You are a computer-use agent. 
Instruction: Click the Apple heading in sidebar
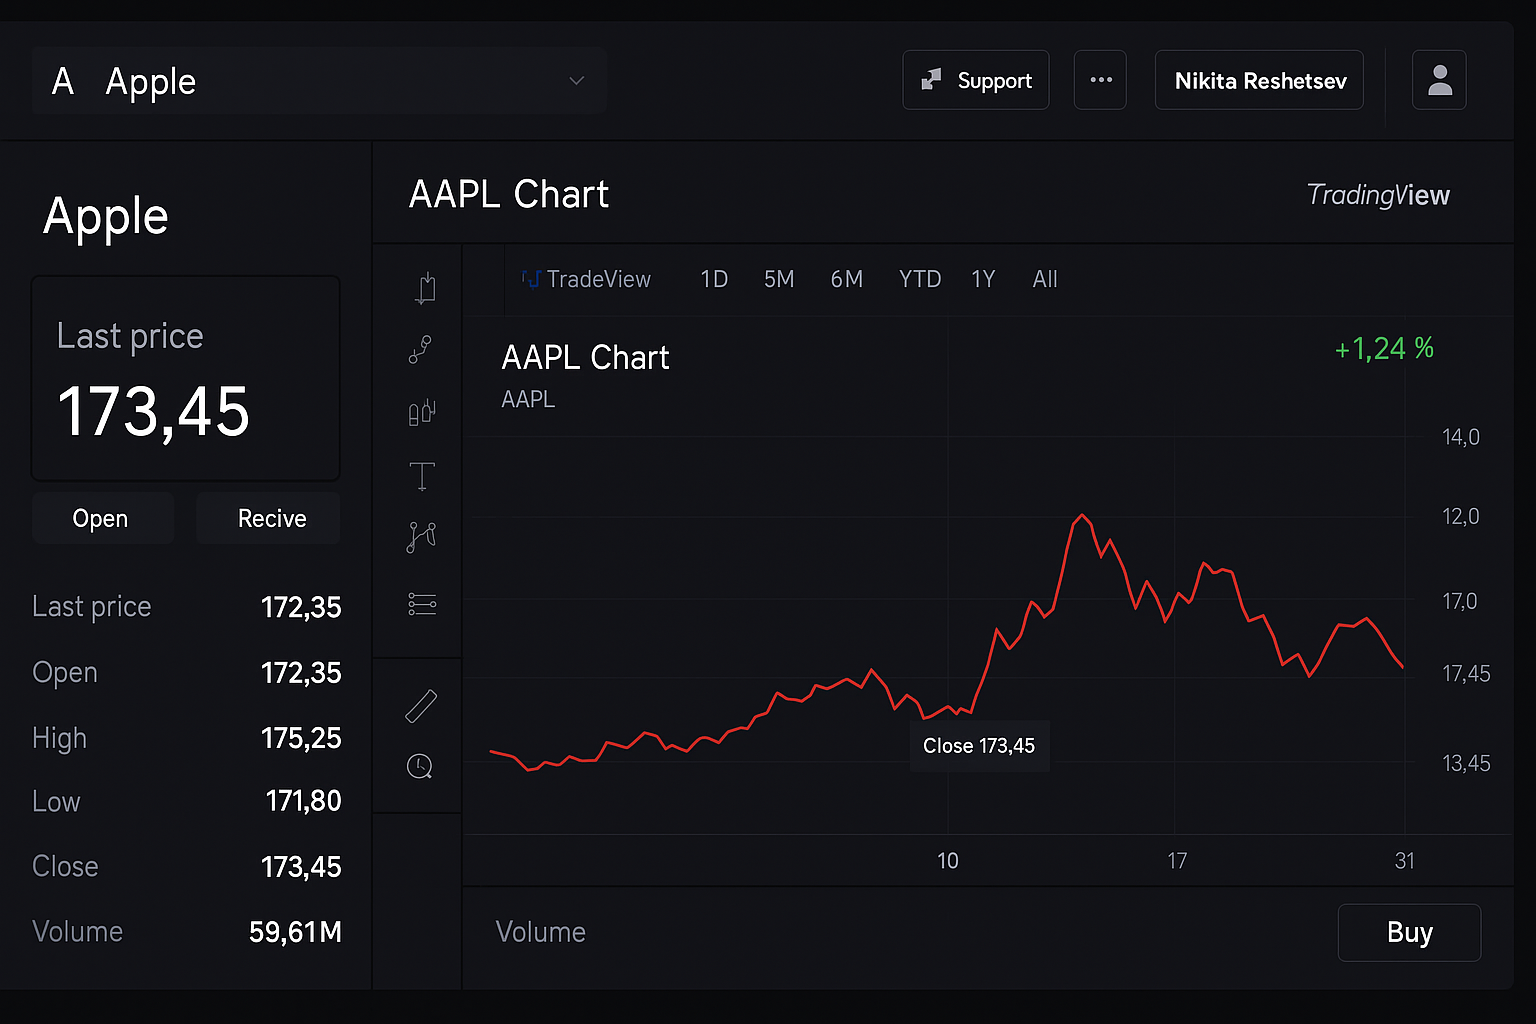pyautogui.click(x=106, y=217)
